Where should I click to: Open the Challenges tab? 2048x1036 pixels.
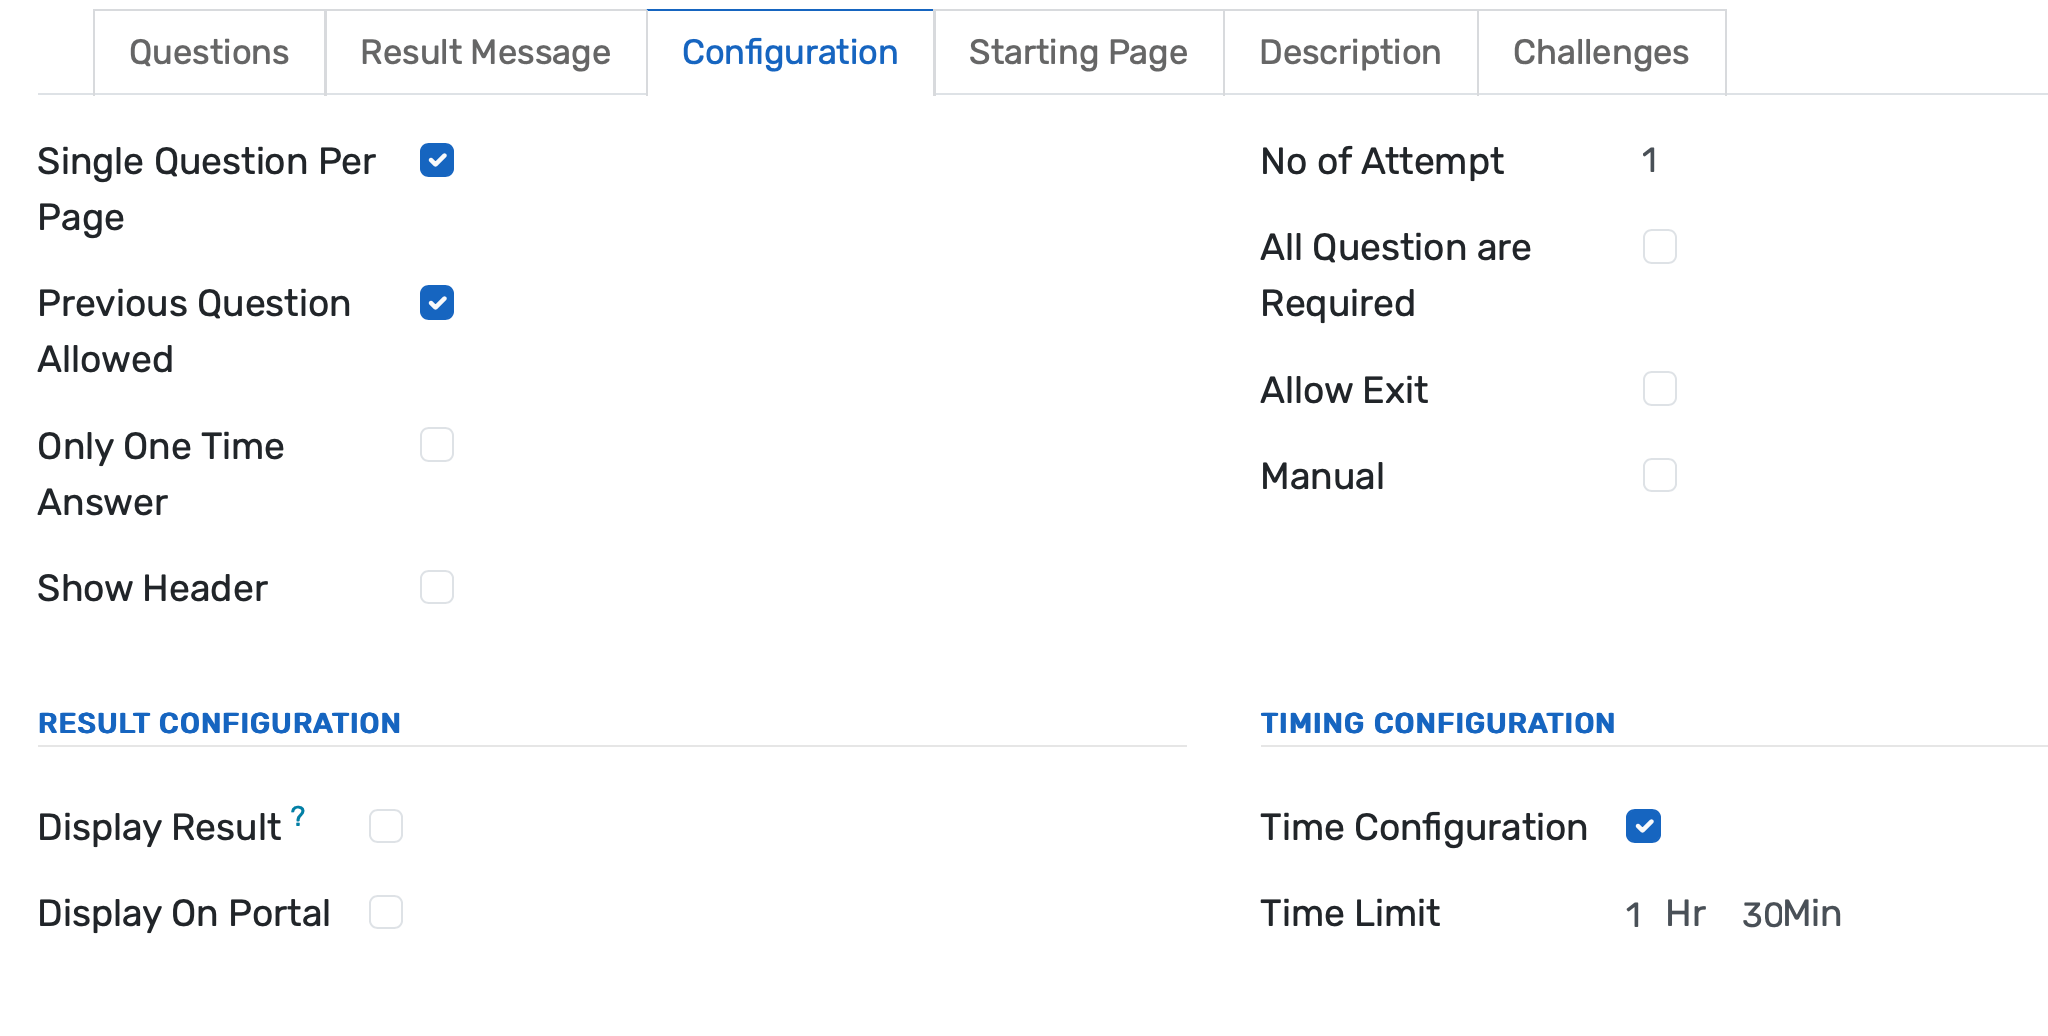[x=1600, y=52]
